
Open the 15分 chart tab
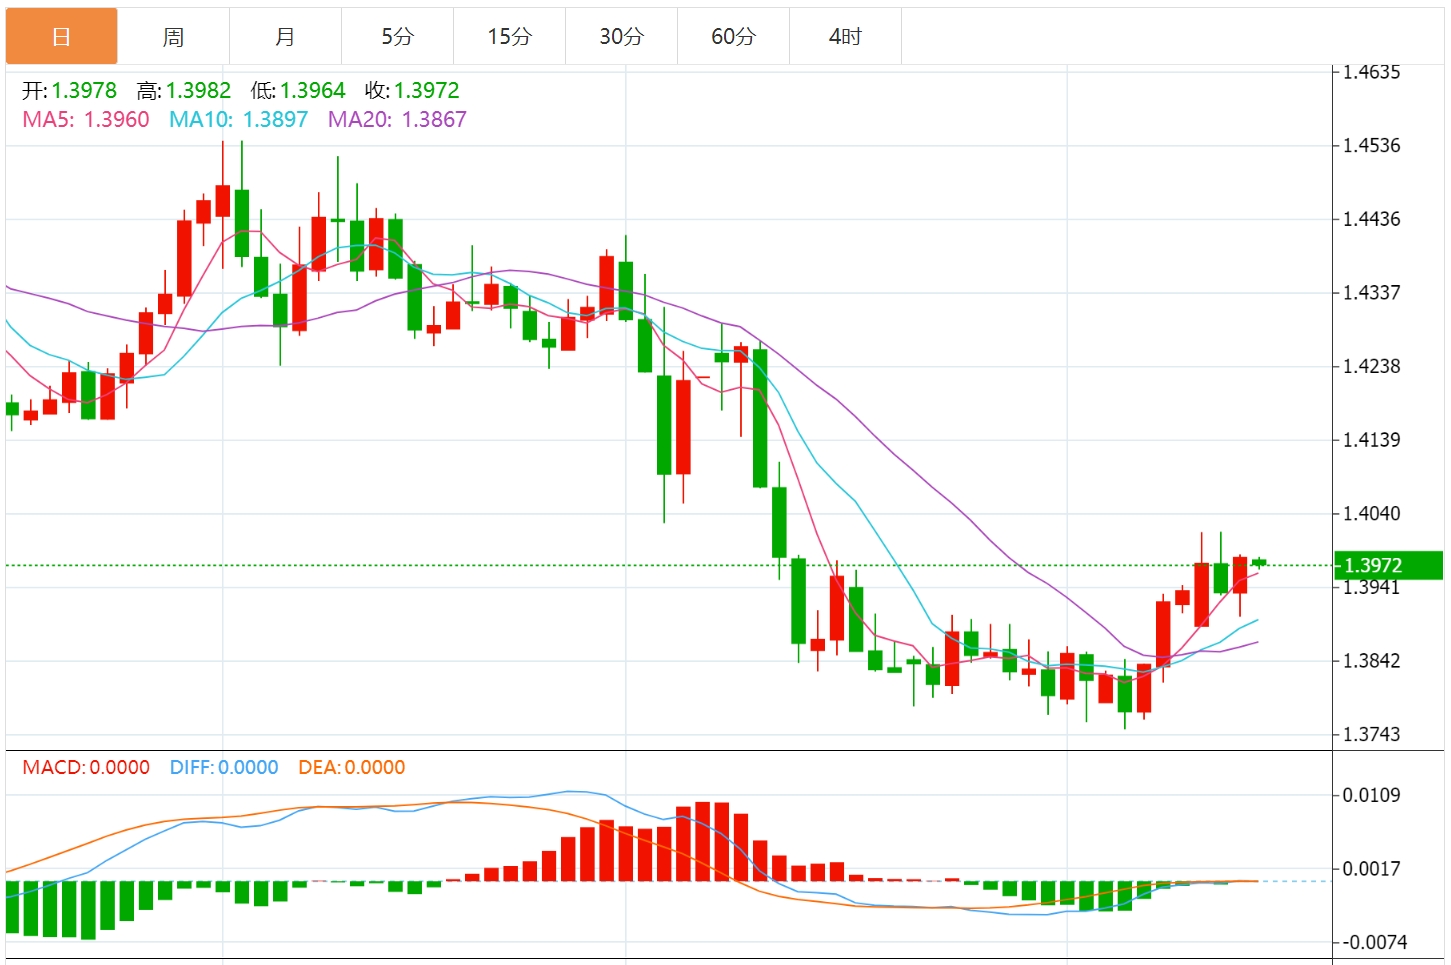pyautogui.click(x=510, y=37)
